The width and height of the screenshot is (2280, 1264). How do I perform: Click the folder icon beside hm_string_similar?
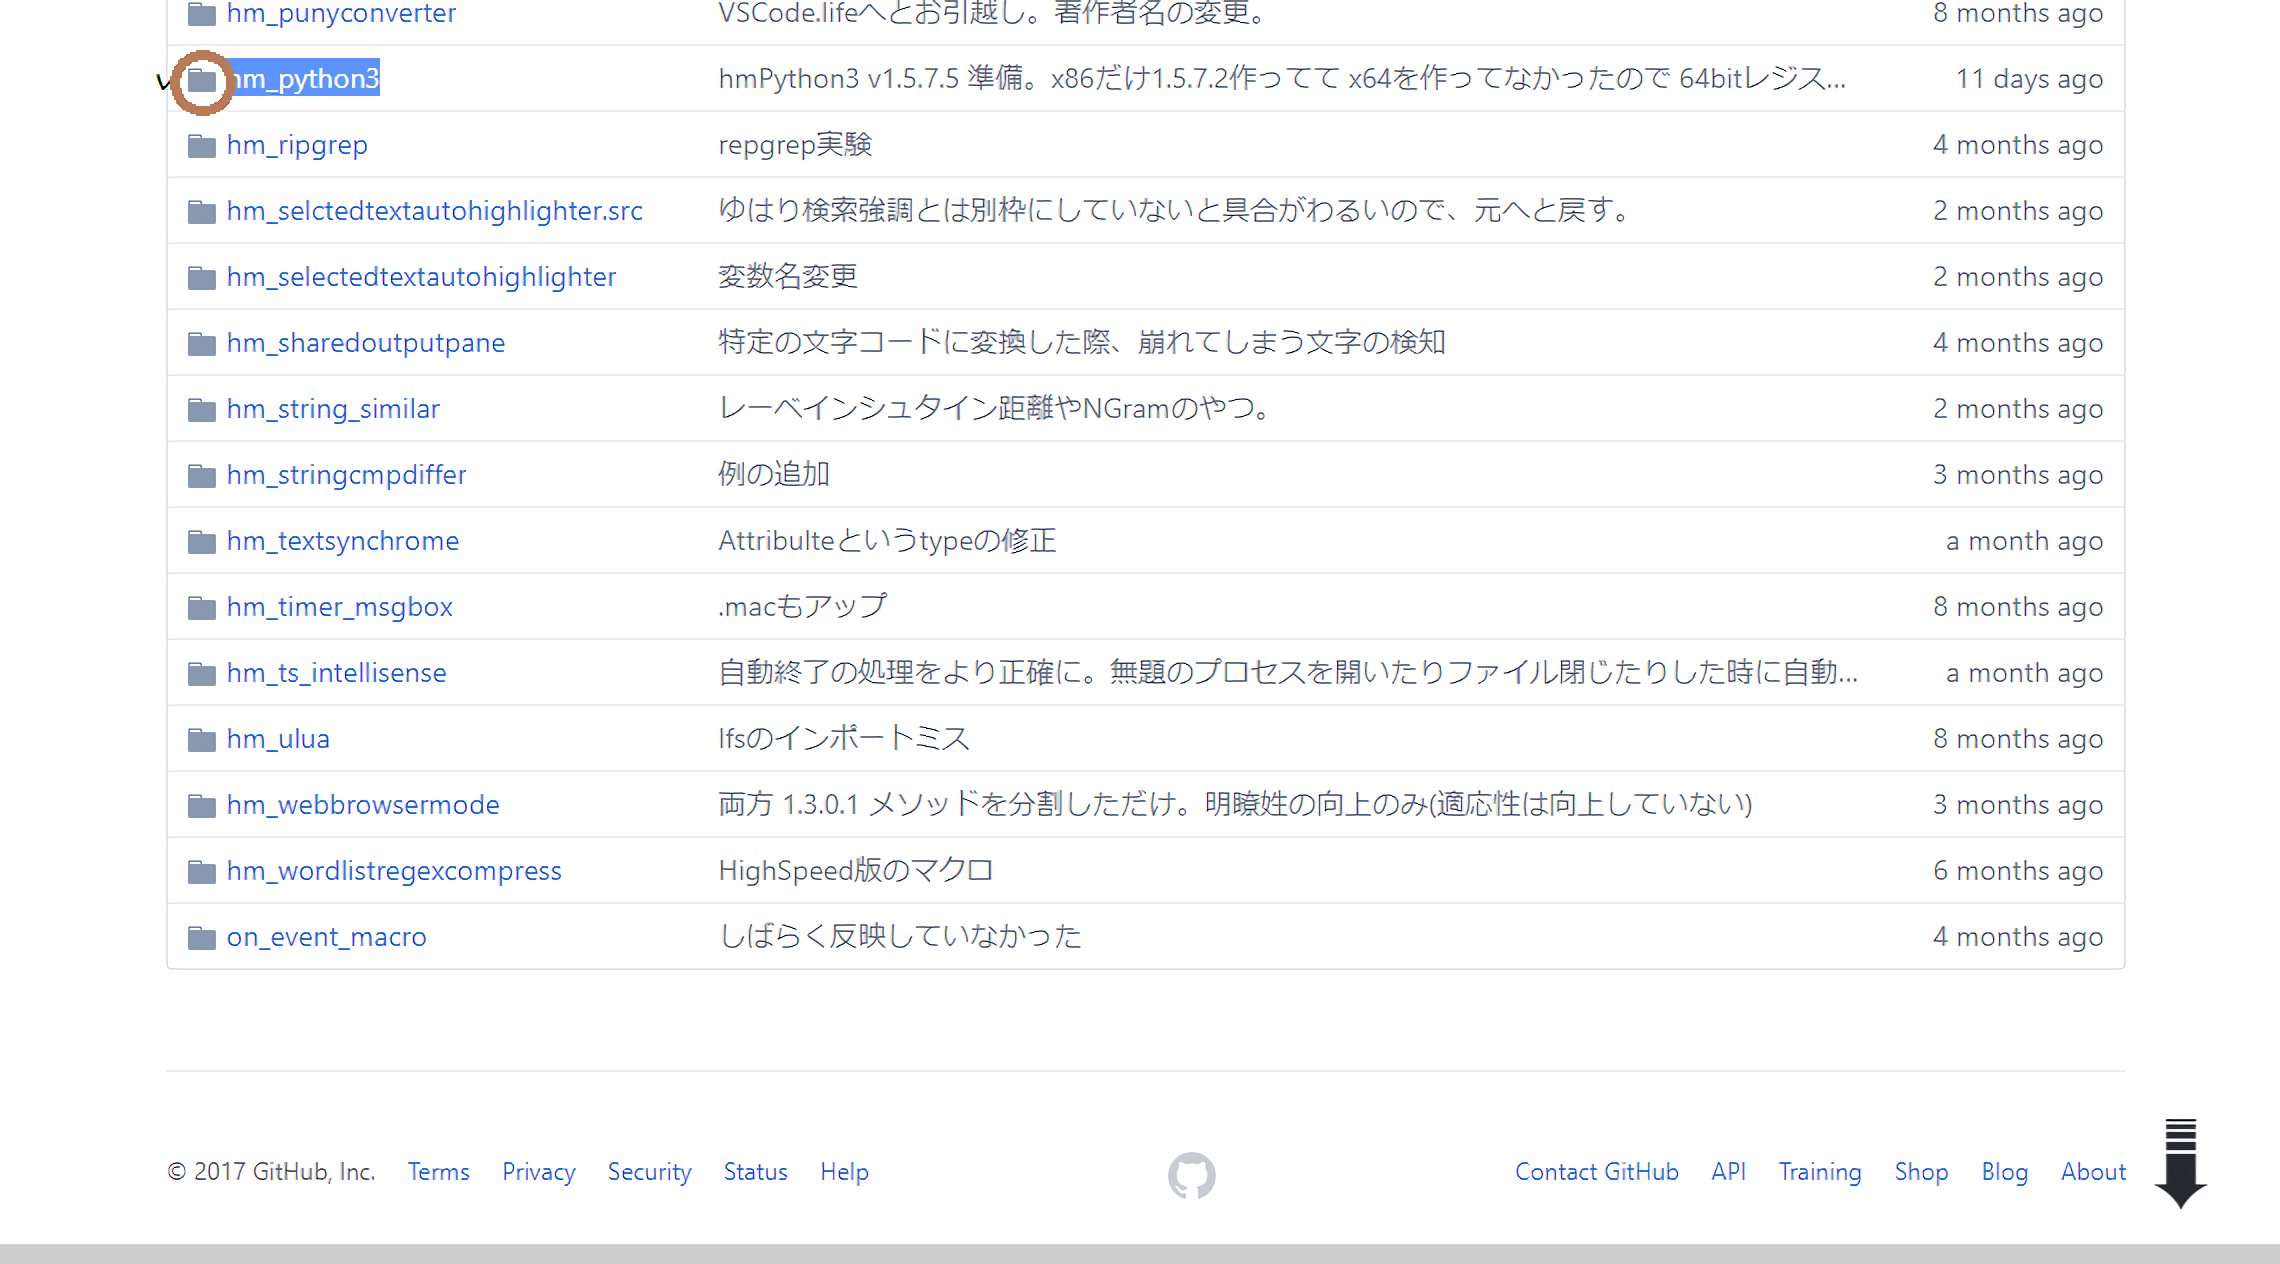[x=202, y=410]
